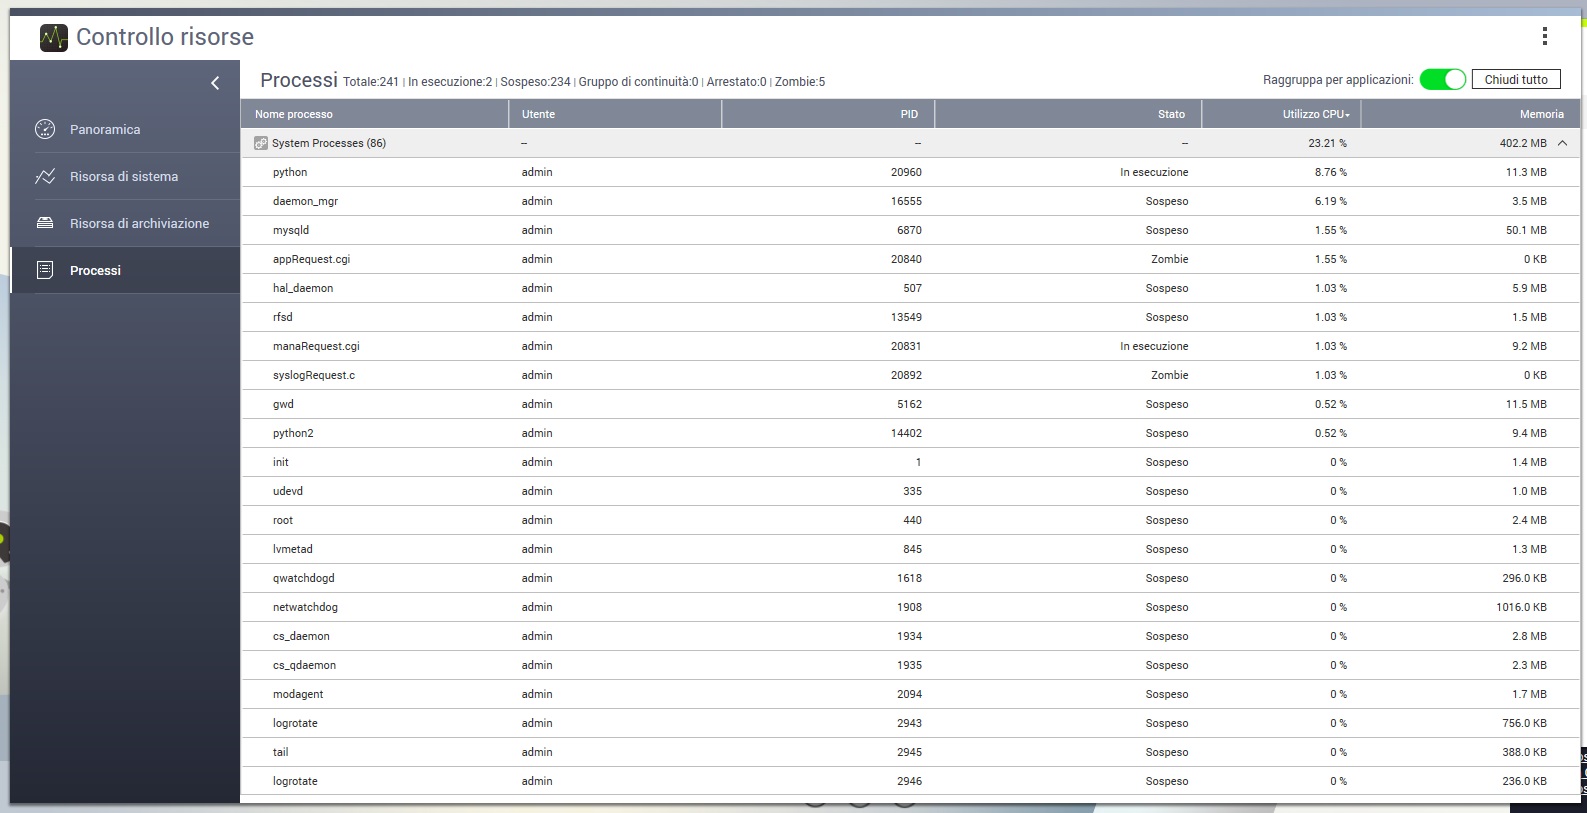This screenshot has width=1587, height=813.
Task: Sort by Stato column header
Action: coord(1171,114)
